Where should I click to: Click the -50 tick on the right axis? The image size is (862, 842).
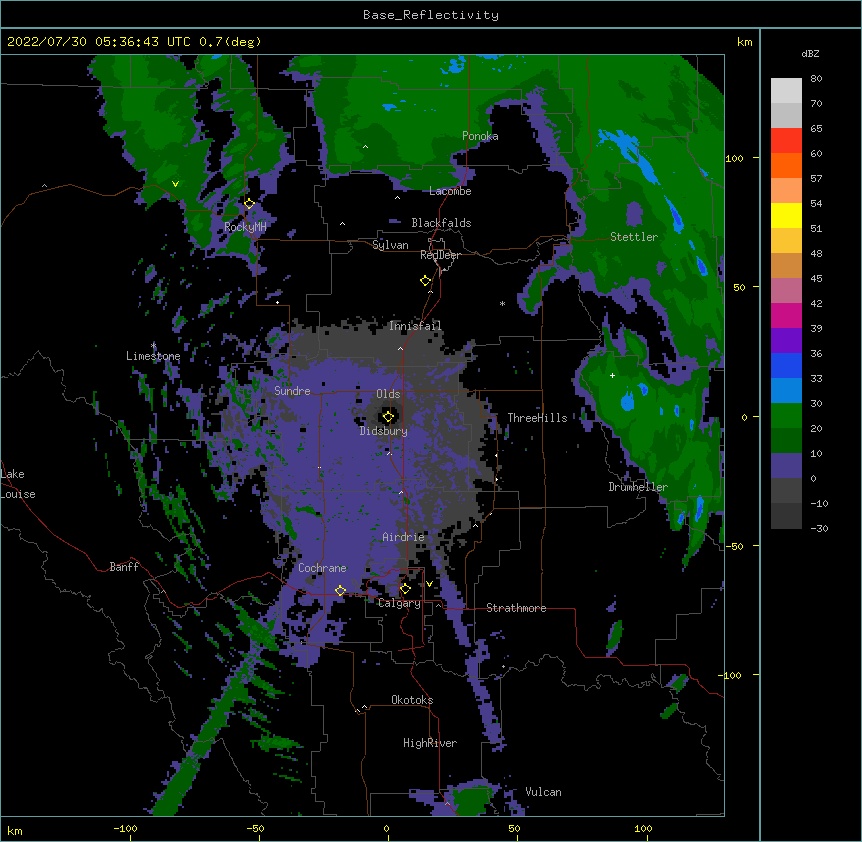pos(734,546)
